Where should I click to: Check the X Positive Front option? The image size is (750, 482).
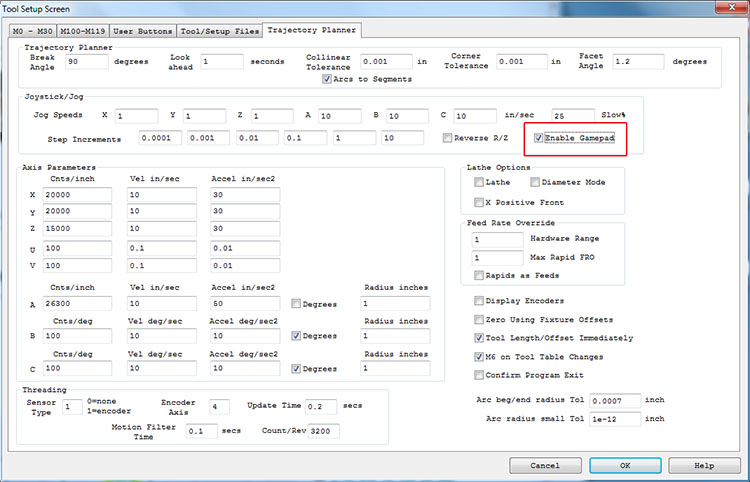click(478, 202)
